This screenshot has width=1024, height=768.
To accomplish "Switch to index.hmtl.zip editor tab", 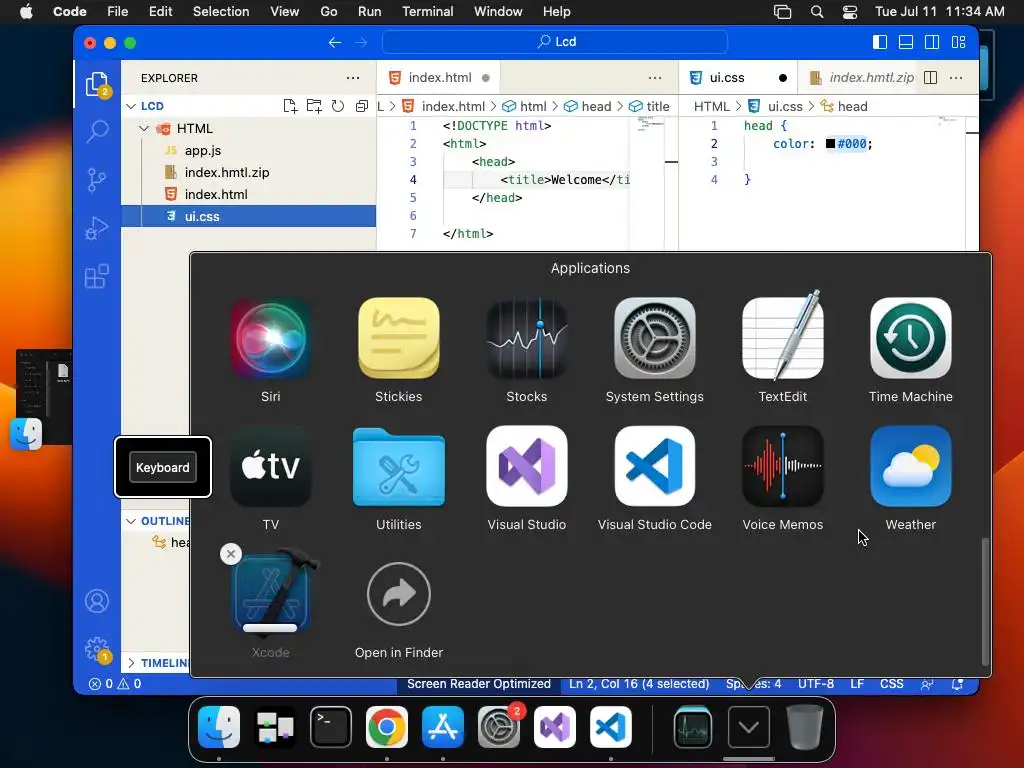I will pyautogui.click(x=861, y=78).
